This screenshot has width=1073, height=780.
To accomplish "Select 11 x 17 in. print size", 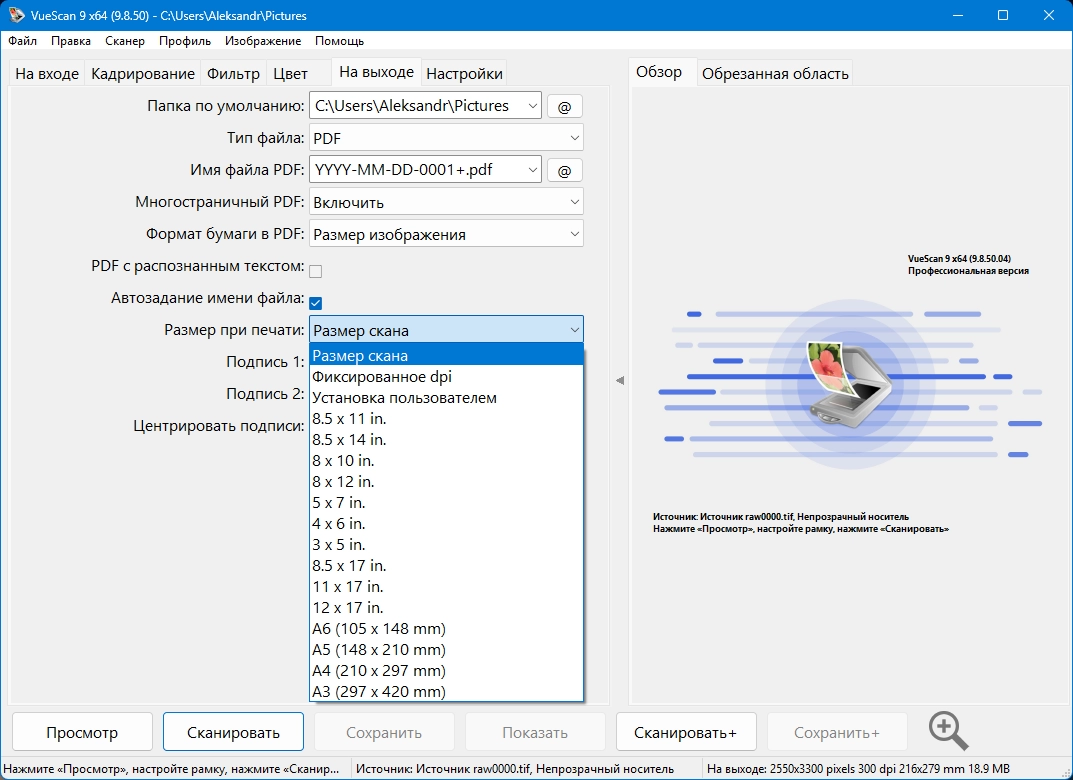I will 446,587.
